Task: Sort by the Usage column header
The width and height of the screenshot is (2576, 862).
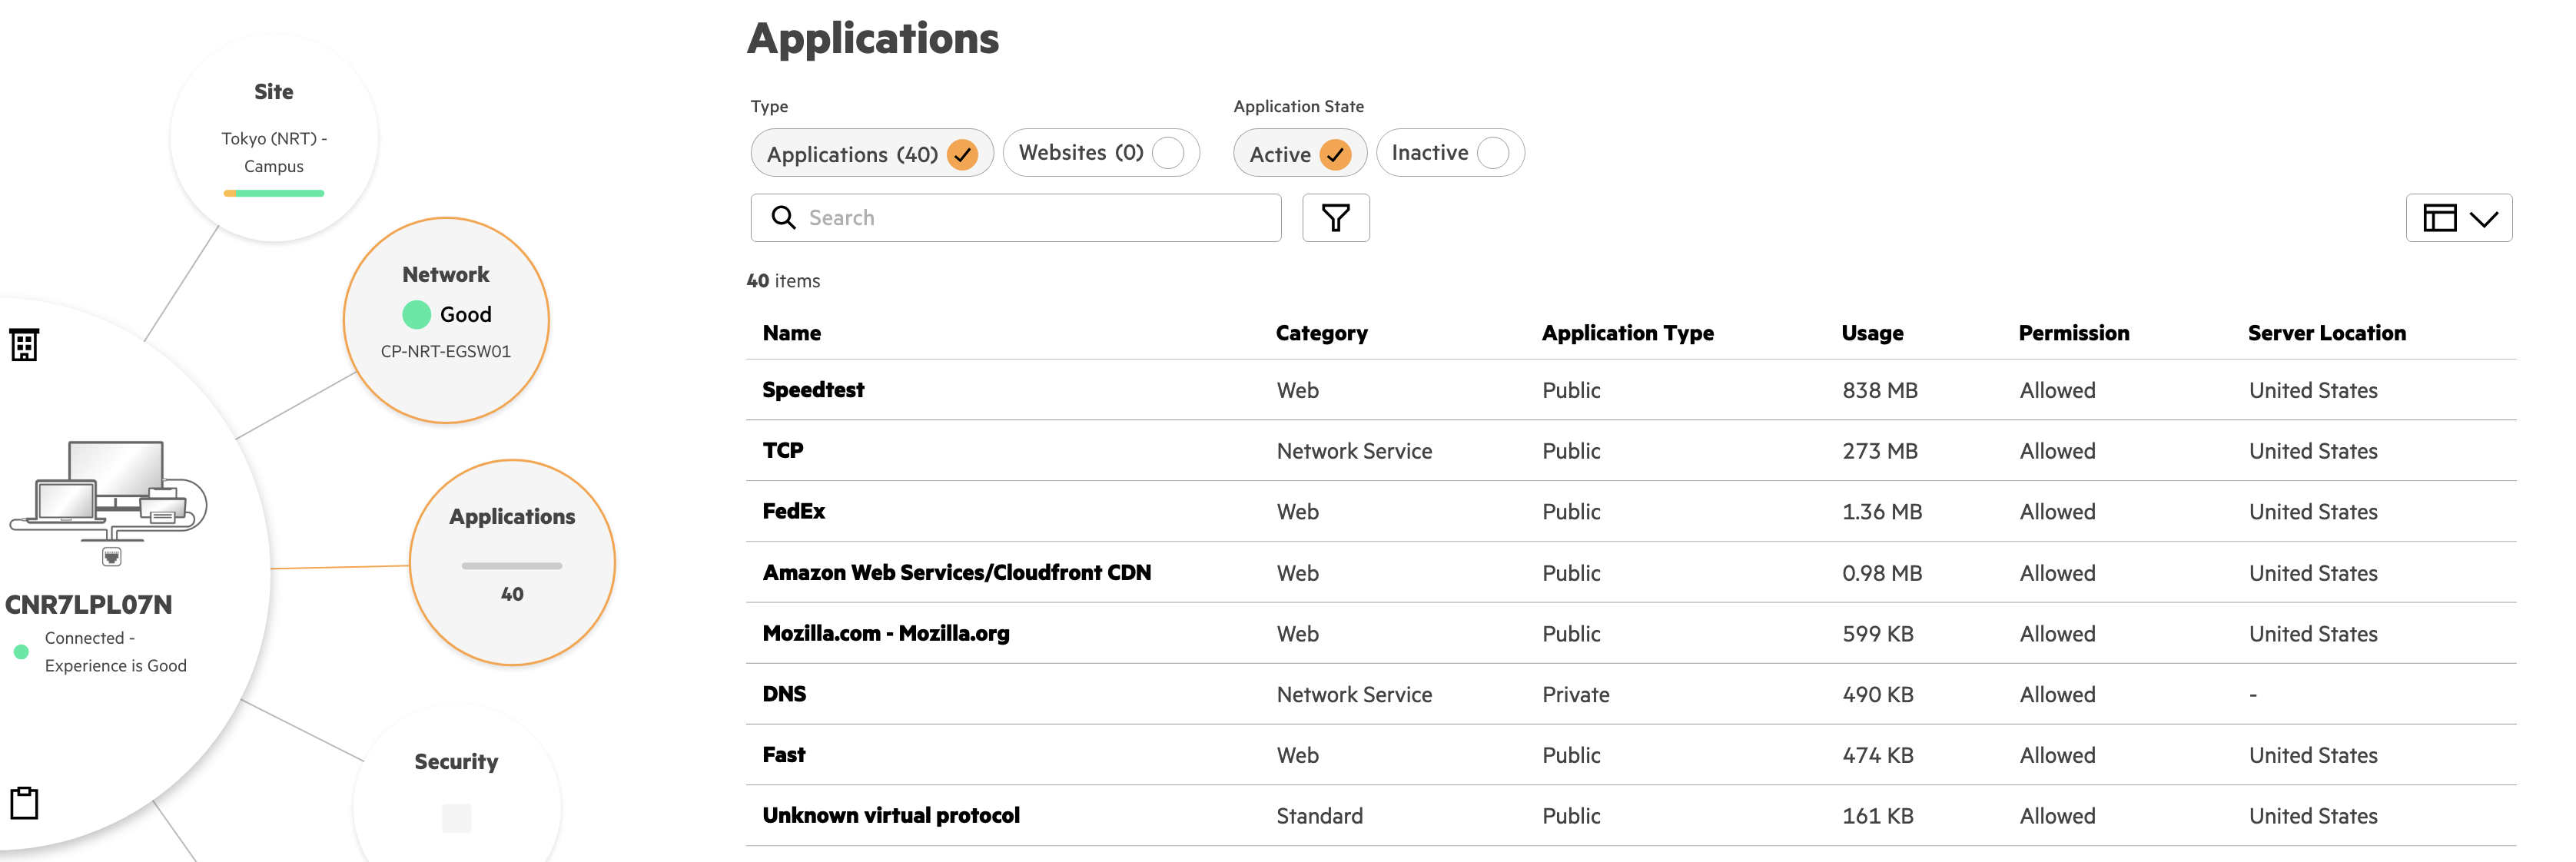Action: [1872, 333]
